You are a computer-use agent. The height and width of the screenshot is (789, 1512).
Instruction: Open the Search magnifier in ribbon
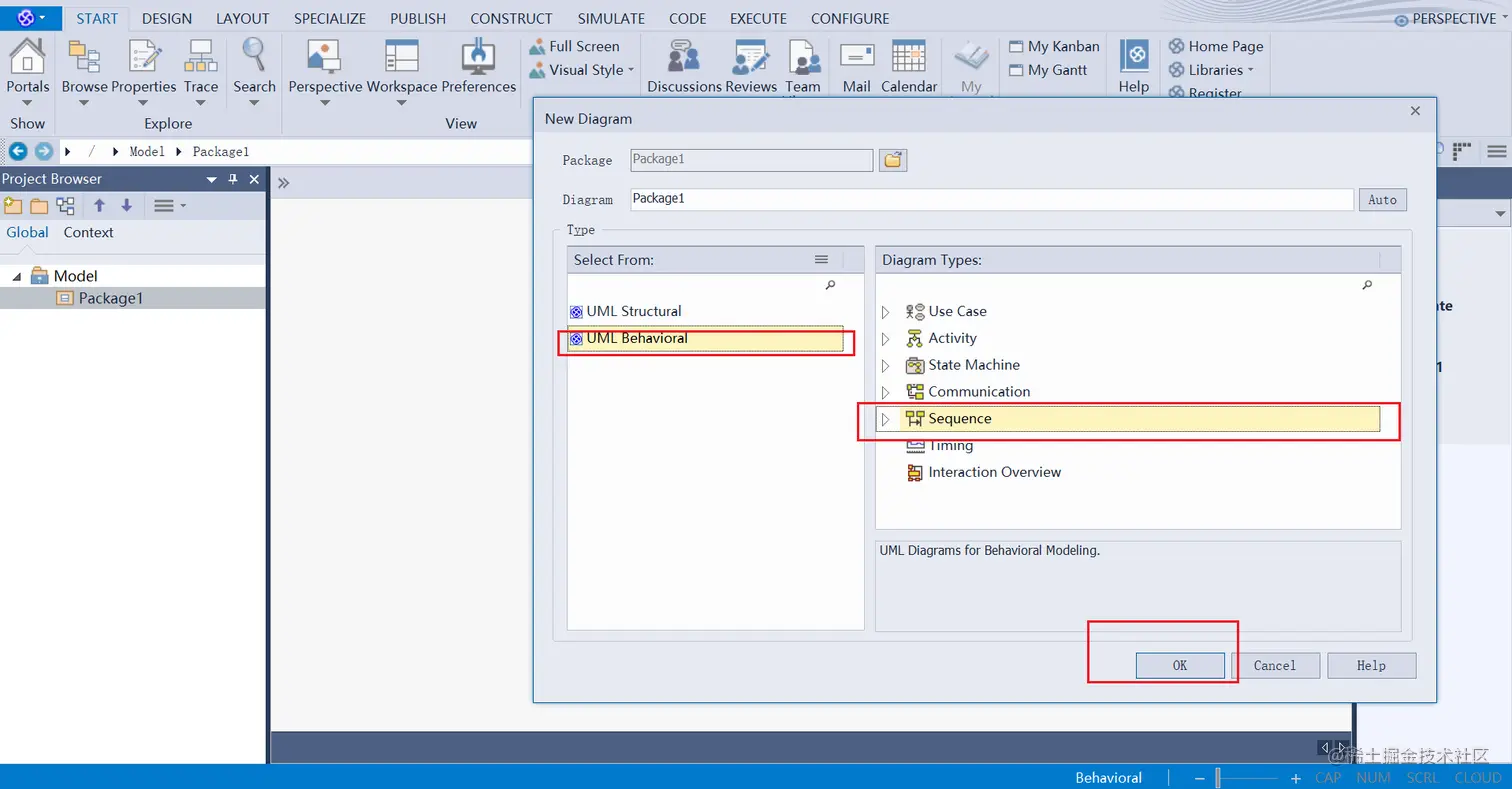(x=254, y=54)
